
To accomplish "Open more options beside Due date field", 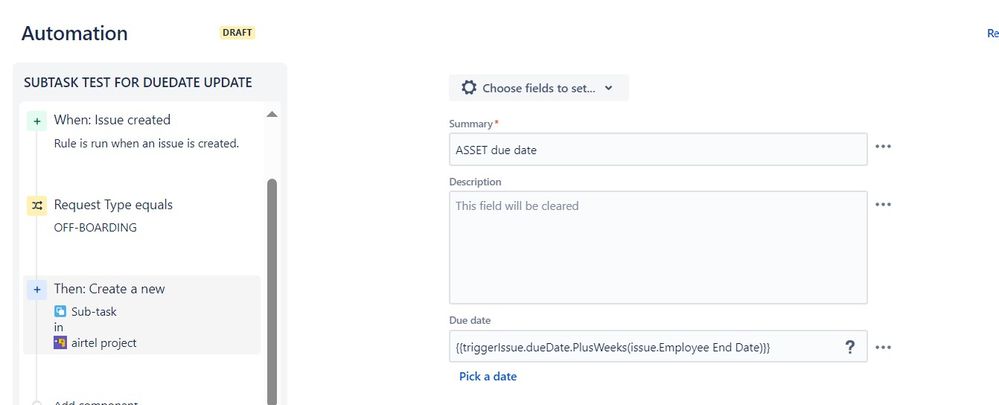I will [x=883, y=347].
